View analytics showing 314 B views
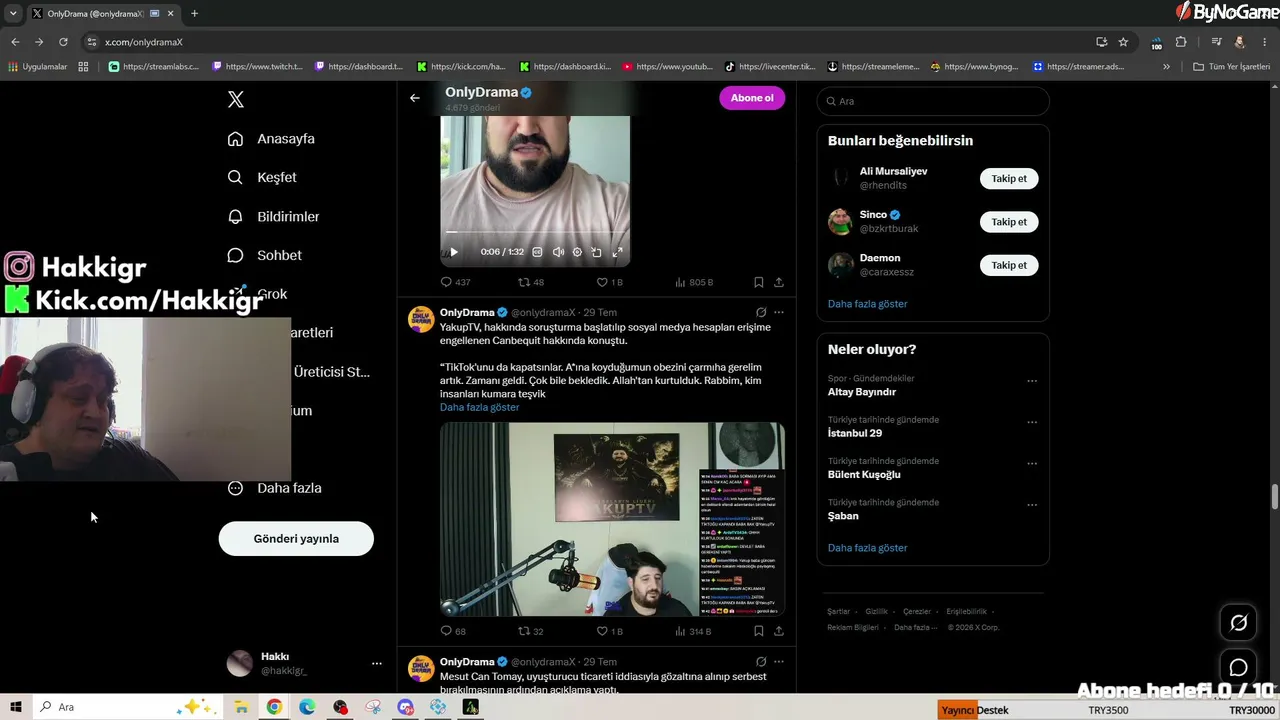This screenshot has height=720, width=1280. (694, 631)
